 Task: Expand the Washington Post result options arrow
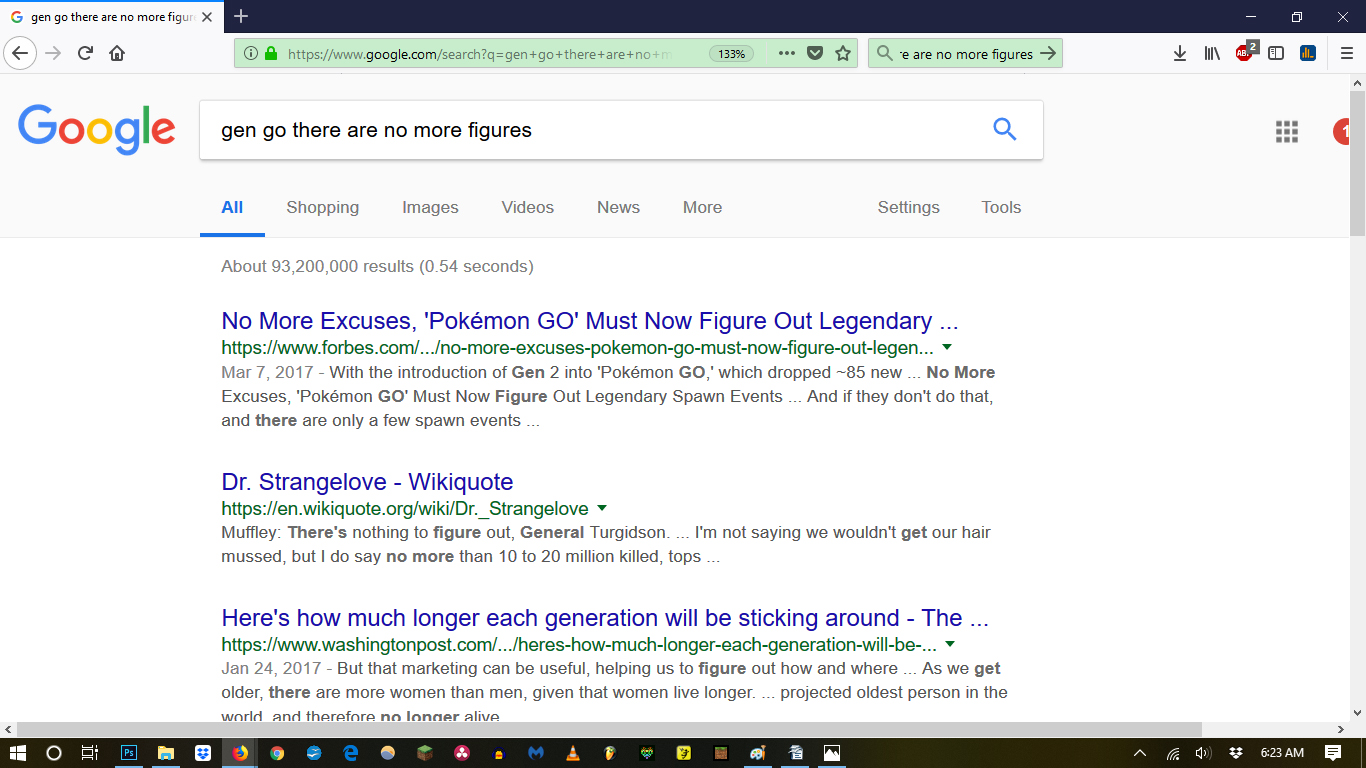pos(950,644)
